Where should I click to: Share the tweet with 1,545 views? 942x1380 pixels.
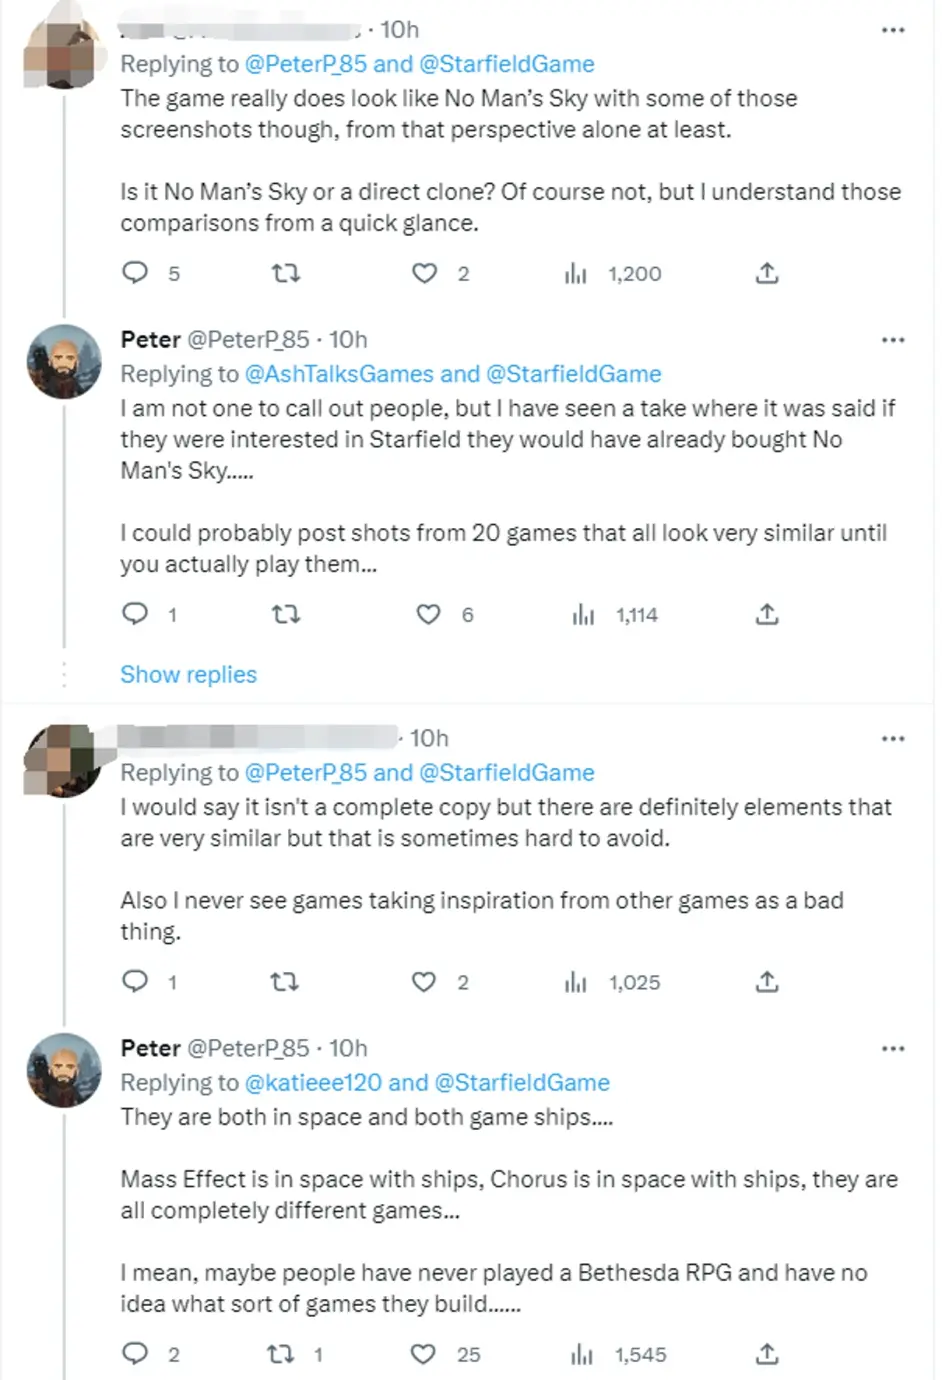(767, 1354)
